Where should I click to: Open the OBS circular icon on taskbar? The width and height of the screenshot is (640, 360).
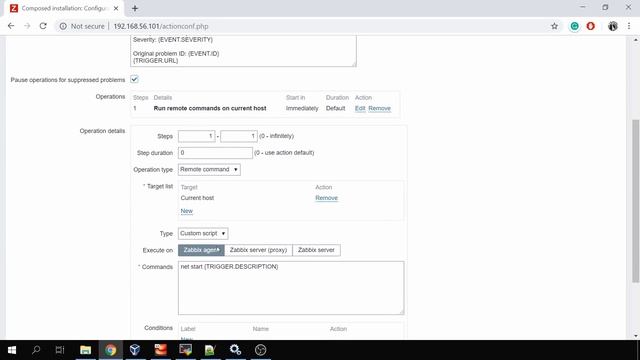(260, 350)
